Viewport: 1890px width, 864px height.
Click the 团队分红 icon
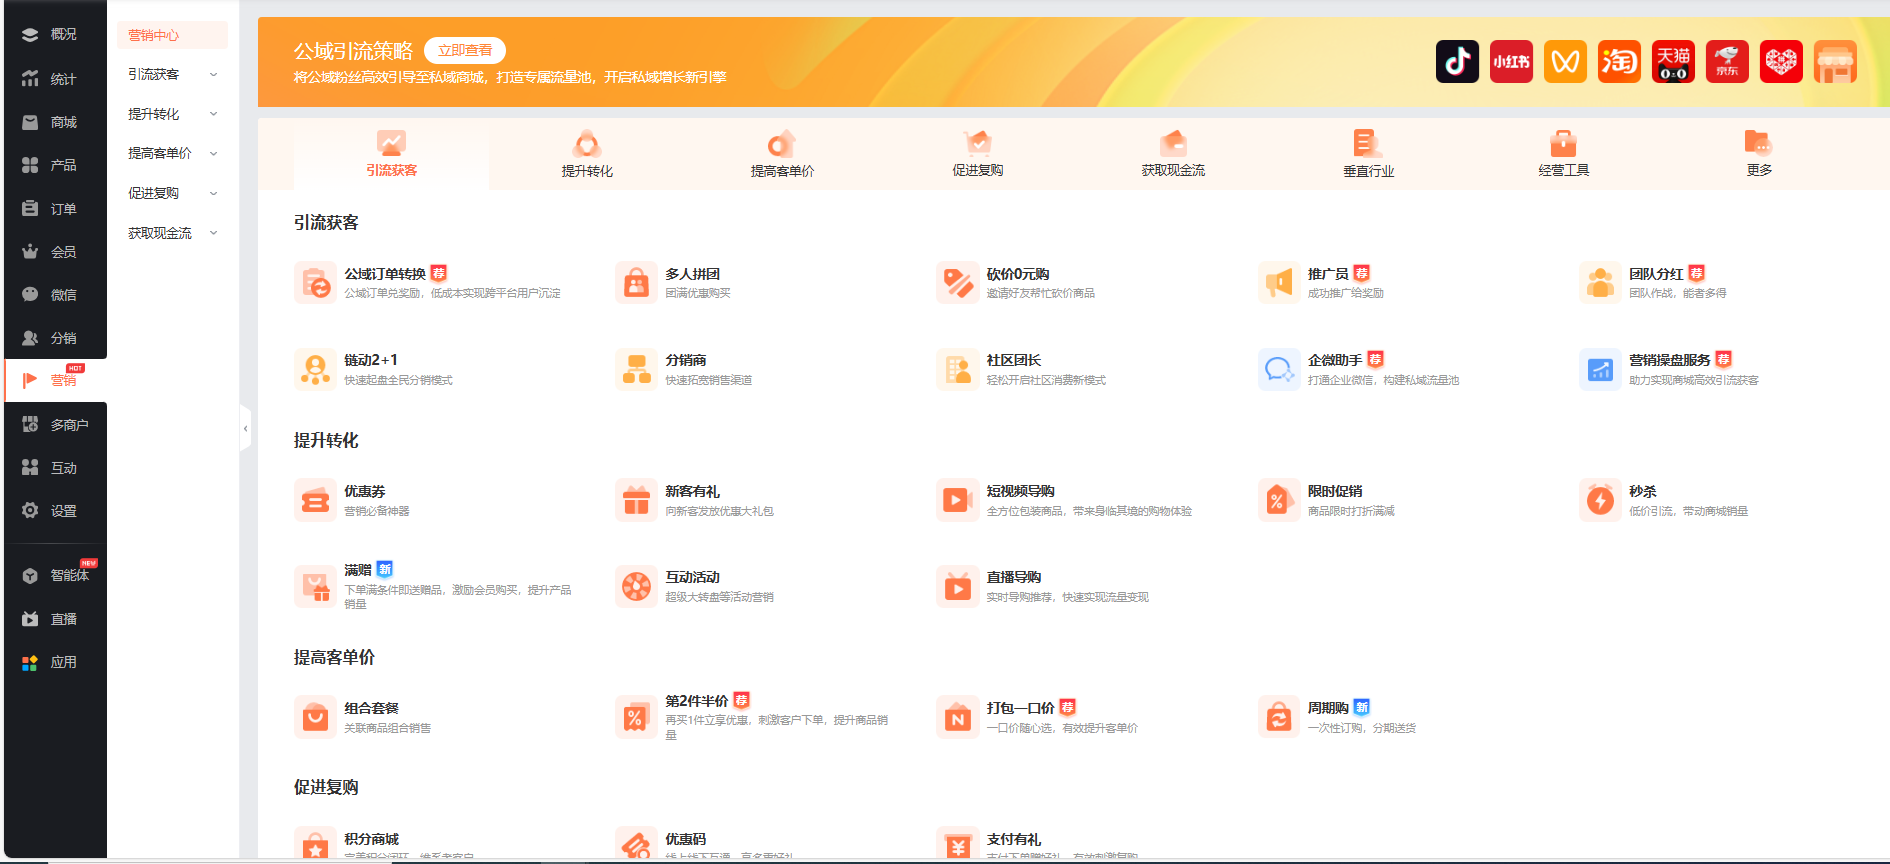pyautogui.click(x=1600, y=283)
